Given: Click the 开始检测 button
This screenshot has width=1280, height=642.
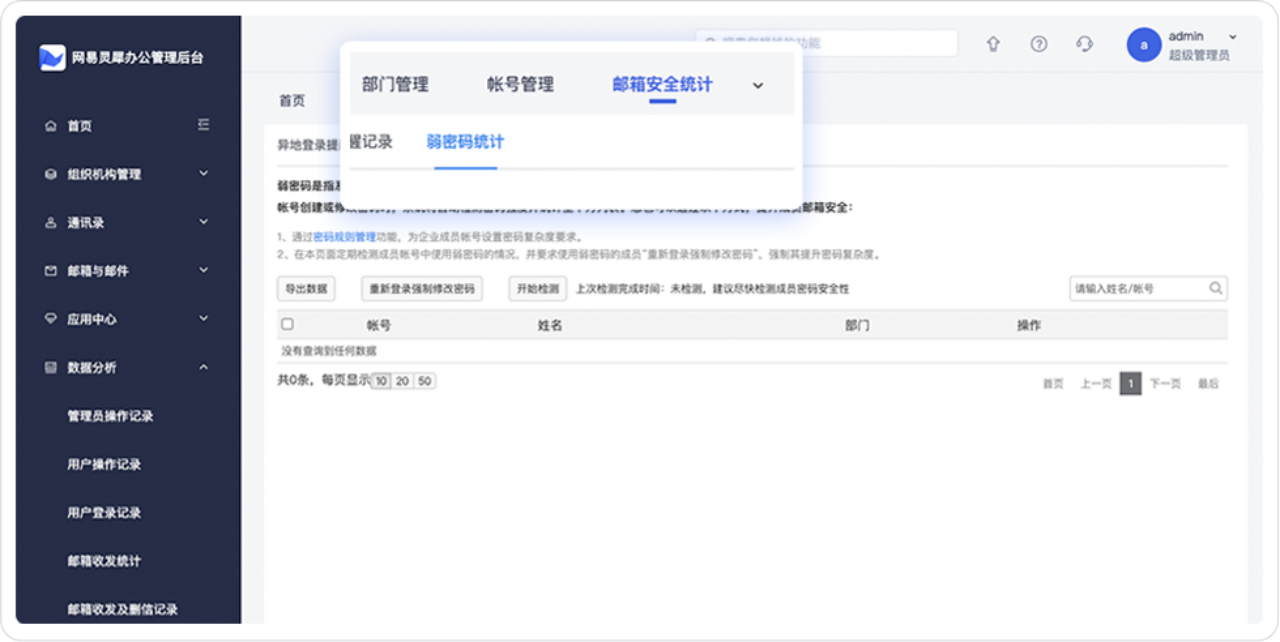Looking at the screenshot, I should pyautogui.click(x=537, y=288).
